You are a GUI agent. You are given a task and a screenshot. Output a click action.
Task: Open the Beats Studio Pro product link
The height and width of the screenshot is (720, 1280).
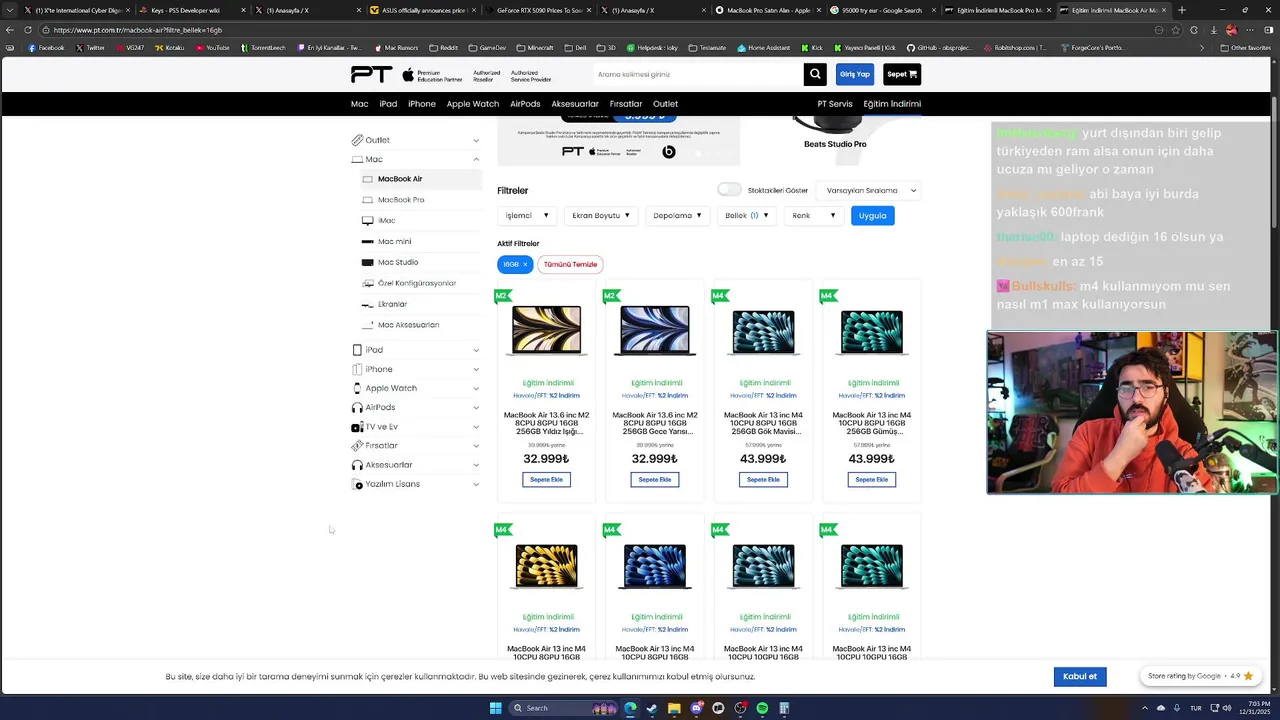(835, 144)
